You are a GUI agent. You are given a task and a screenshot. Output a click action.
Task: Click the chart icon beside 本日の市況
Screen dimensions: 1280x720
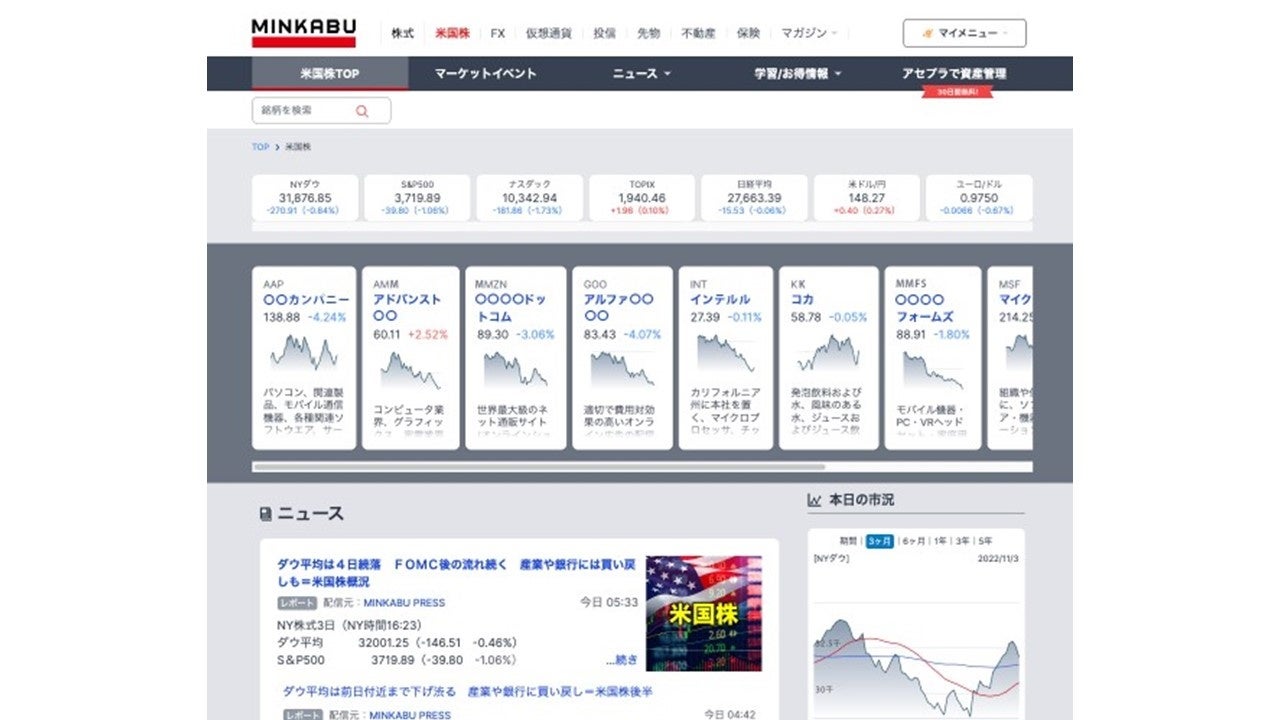[x=815, y=500]
